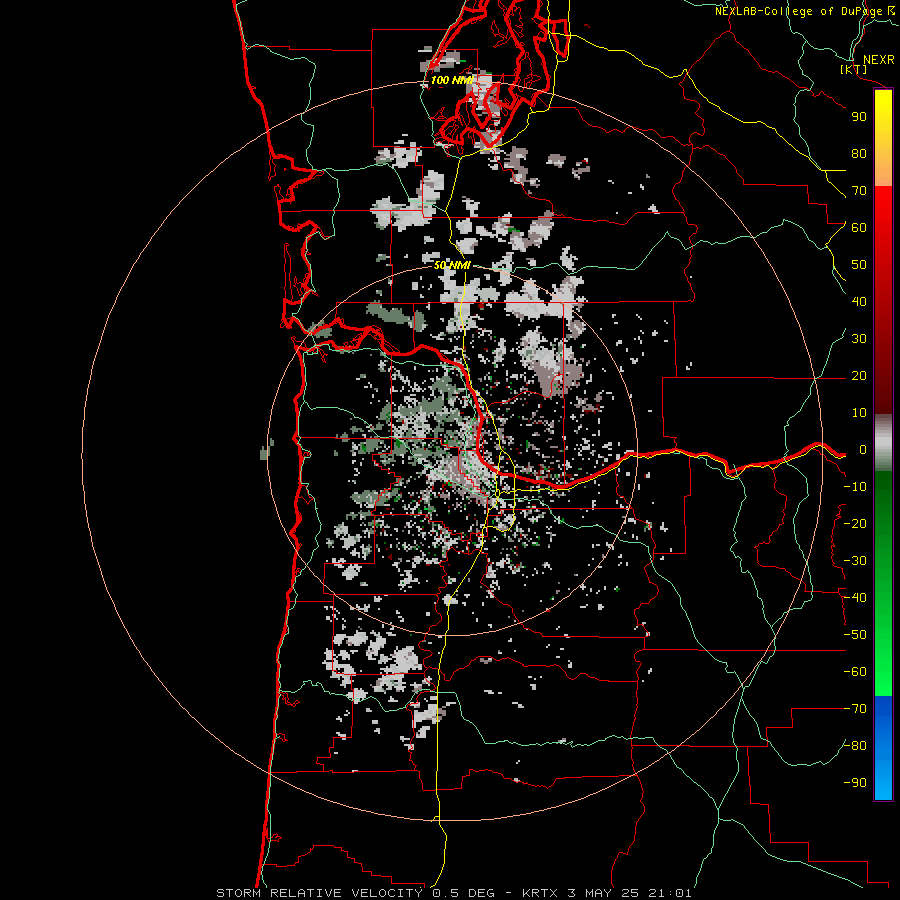Click the positive 40 scale value
Screen dimensions: 900x900
point(859,301)
